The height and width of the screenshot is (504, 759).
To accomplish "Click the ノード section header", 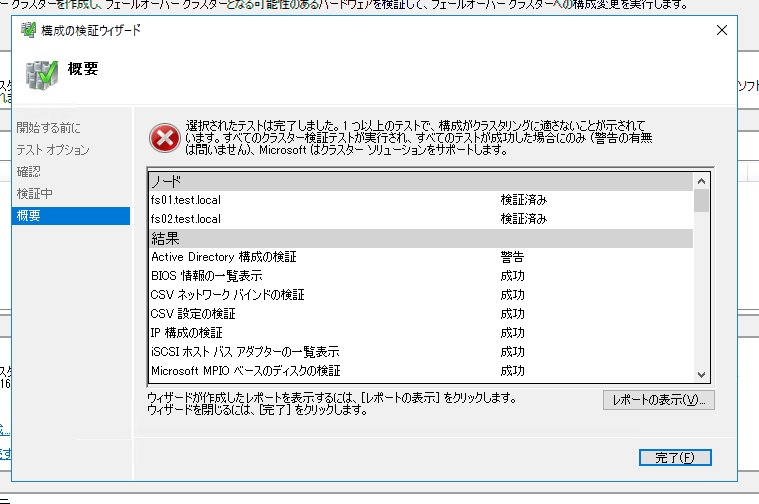I will [x=421, y=182].
